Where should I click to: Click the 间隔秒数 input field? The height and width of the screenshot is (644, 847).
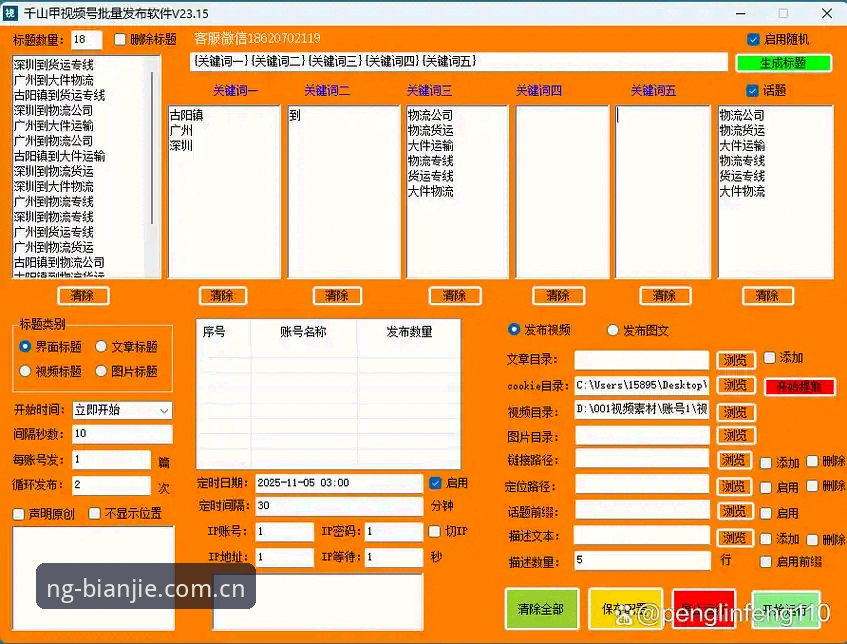click(x=122, y=434)
